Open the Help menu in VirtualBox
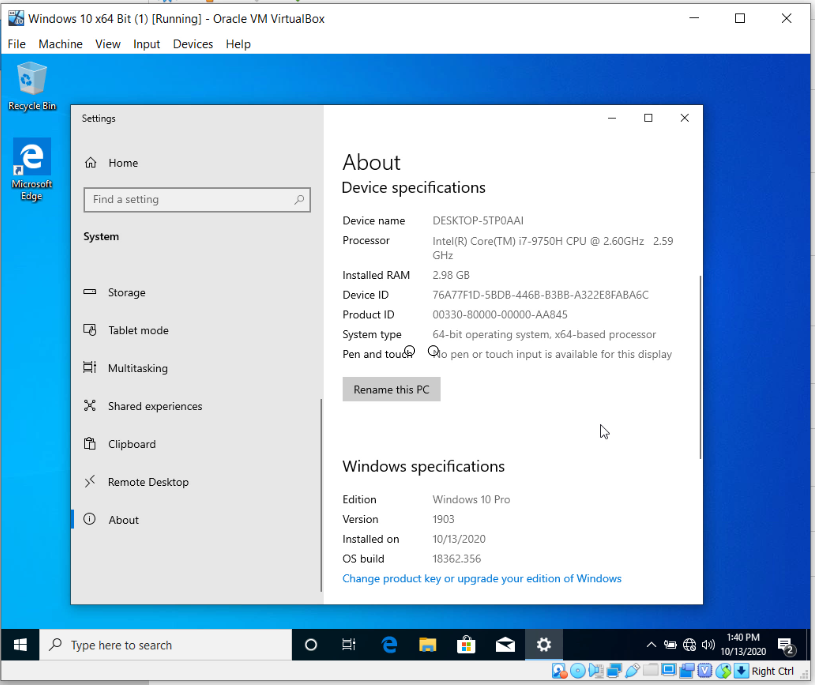 click(238, 44)
